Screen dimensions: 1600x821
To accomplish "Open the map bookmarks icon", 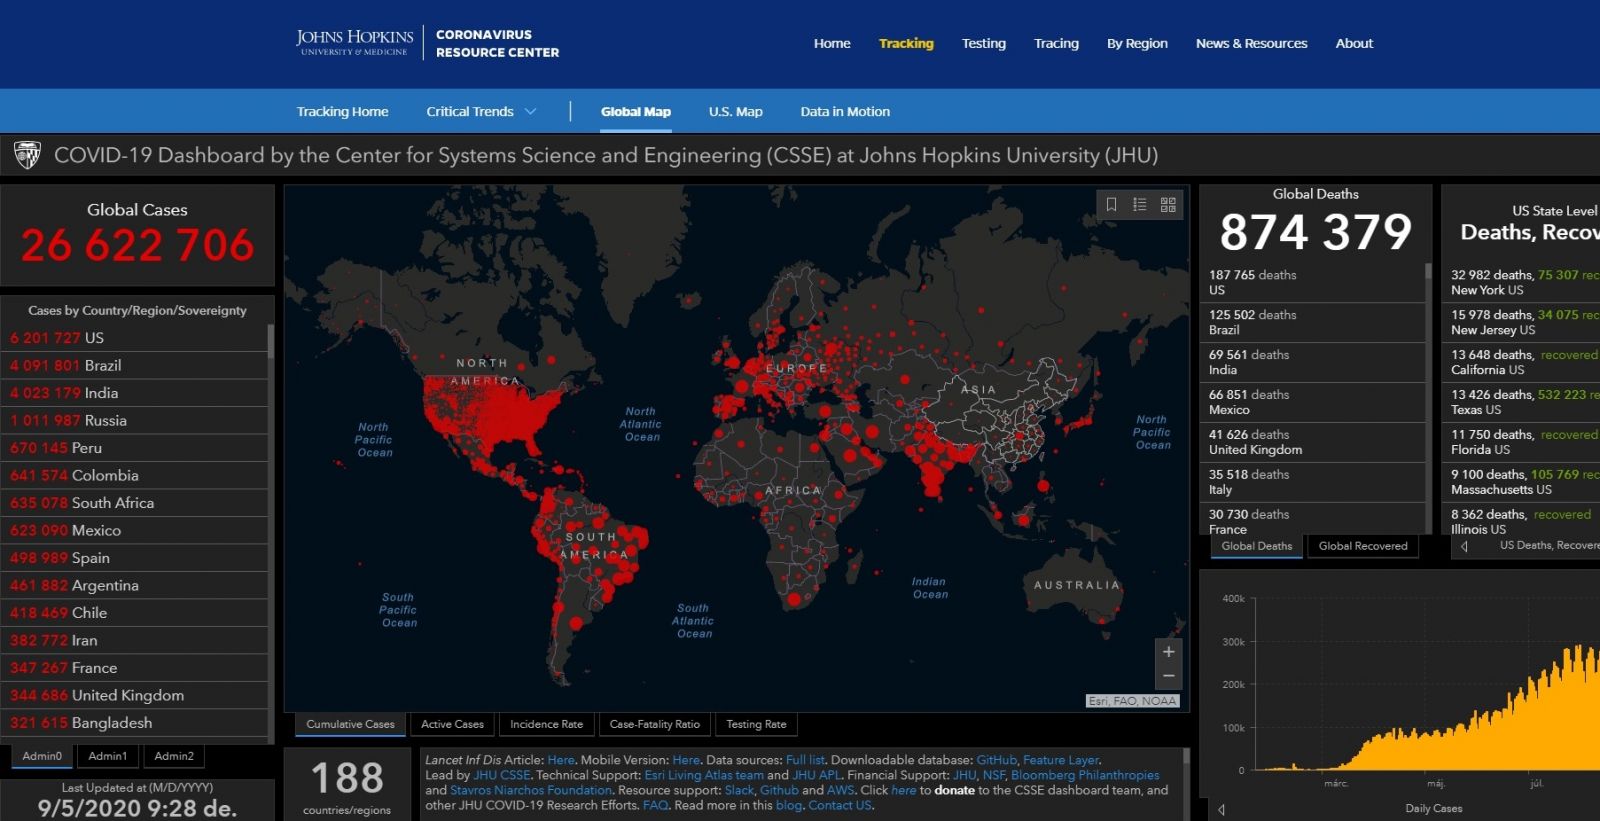I will tap(1111, 205).
